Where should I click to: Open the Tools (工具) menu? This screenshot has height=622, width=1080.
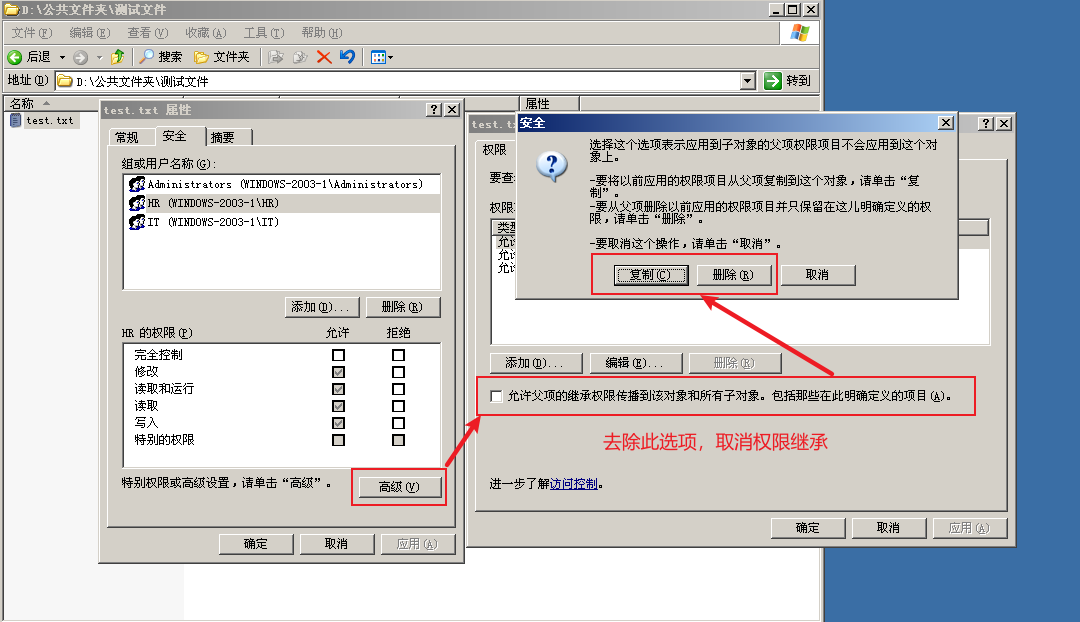262,33
